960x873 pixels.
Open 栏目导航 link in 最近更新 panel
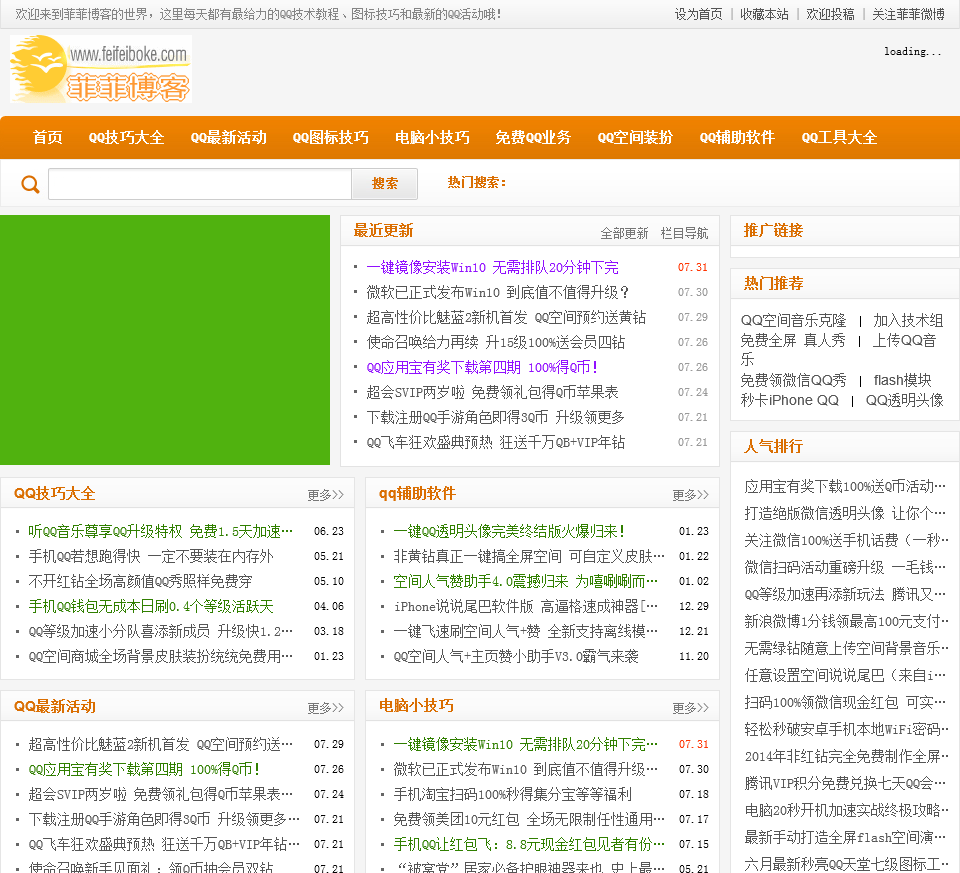[x=684, y=233]
